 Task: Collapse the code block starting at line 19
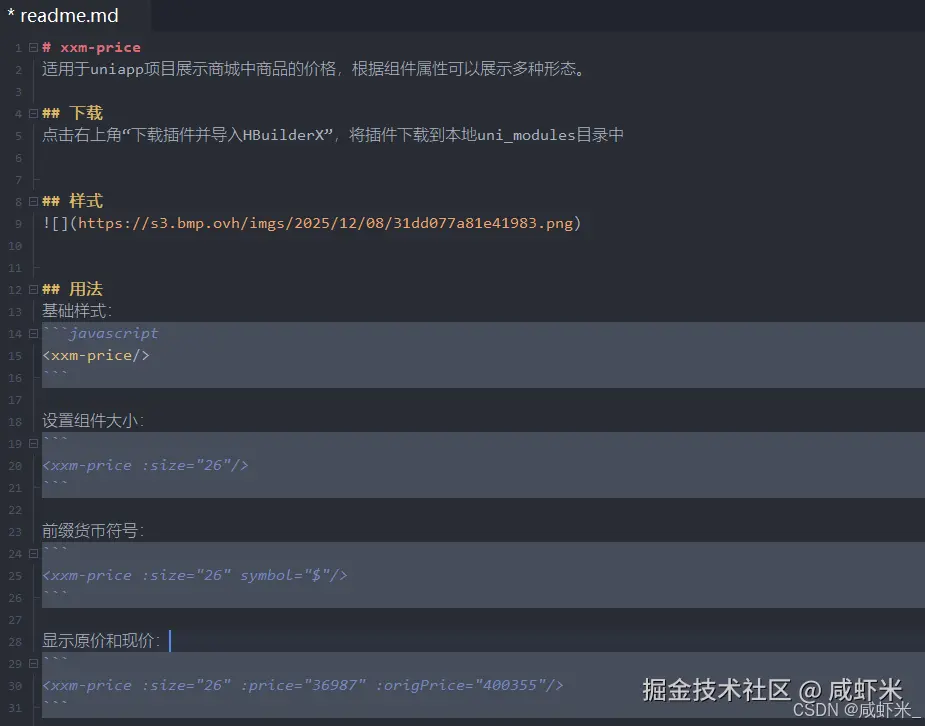click(31, 443)
